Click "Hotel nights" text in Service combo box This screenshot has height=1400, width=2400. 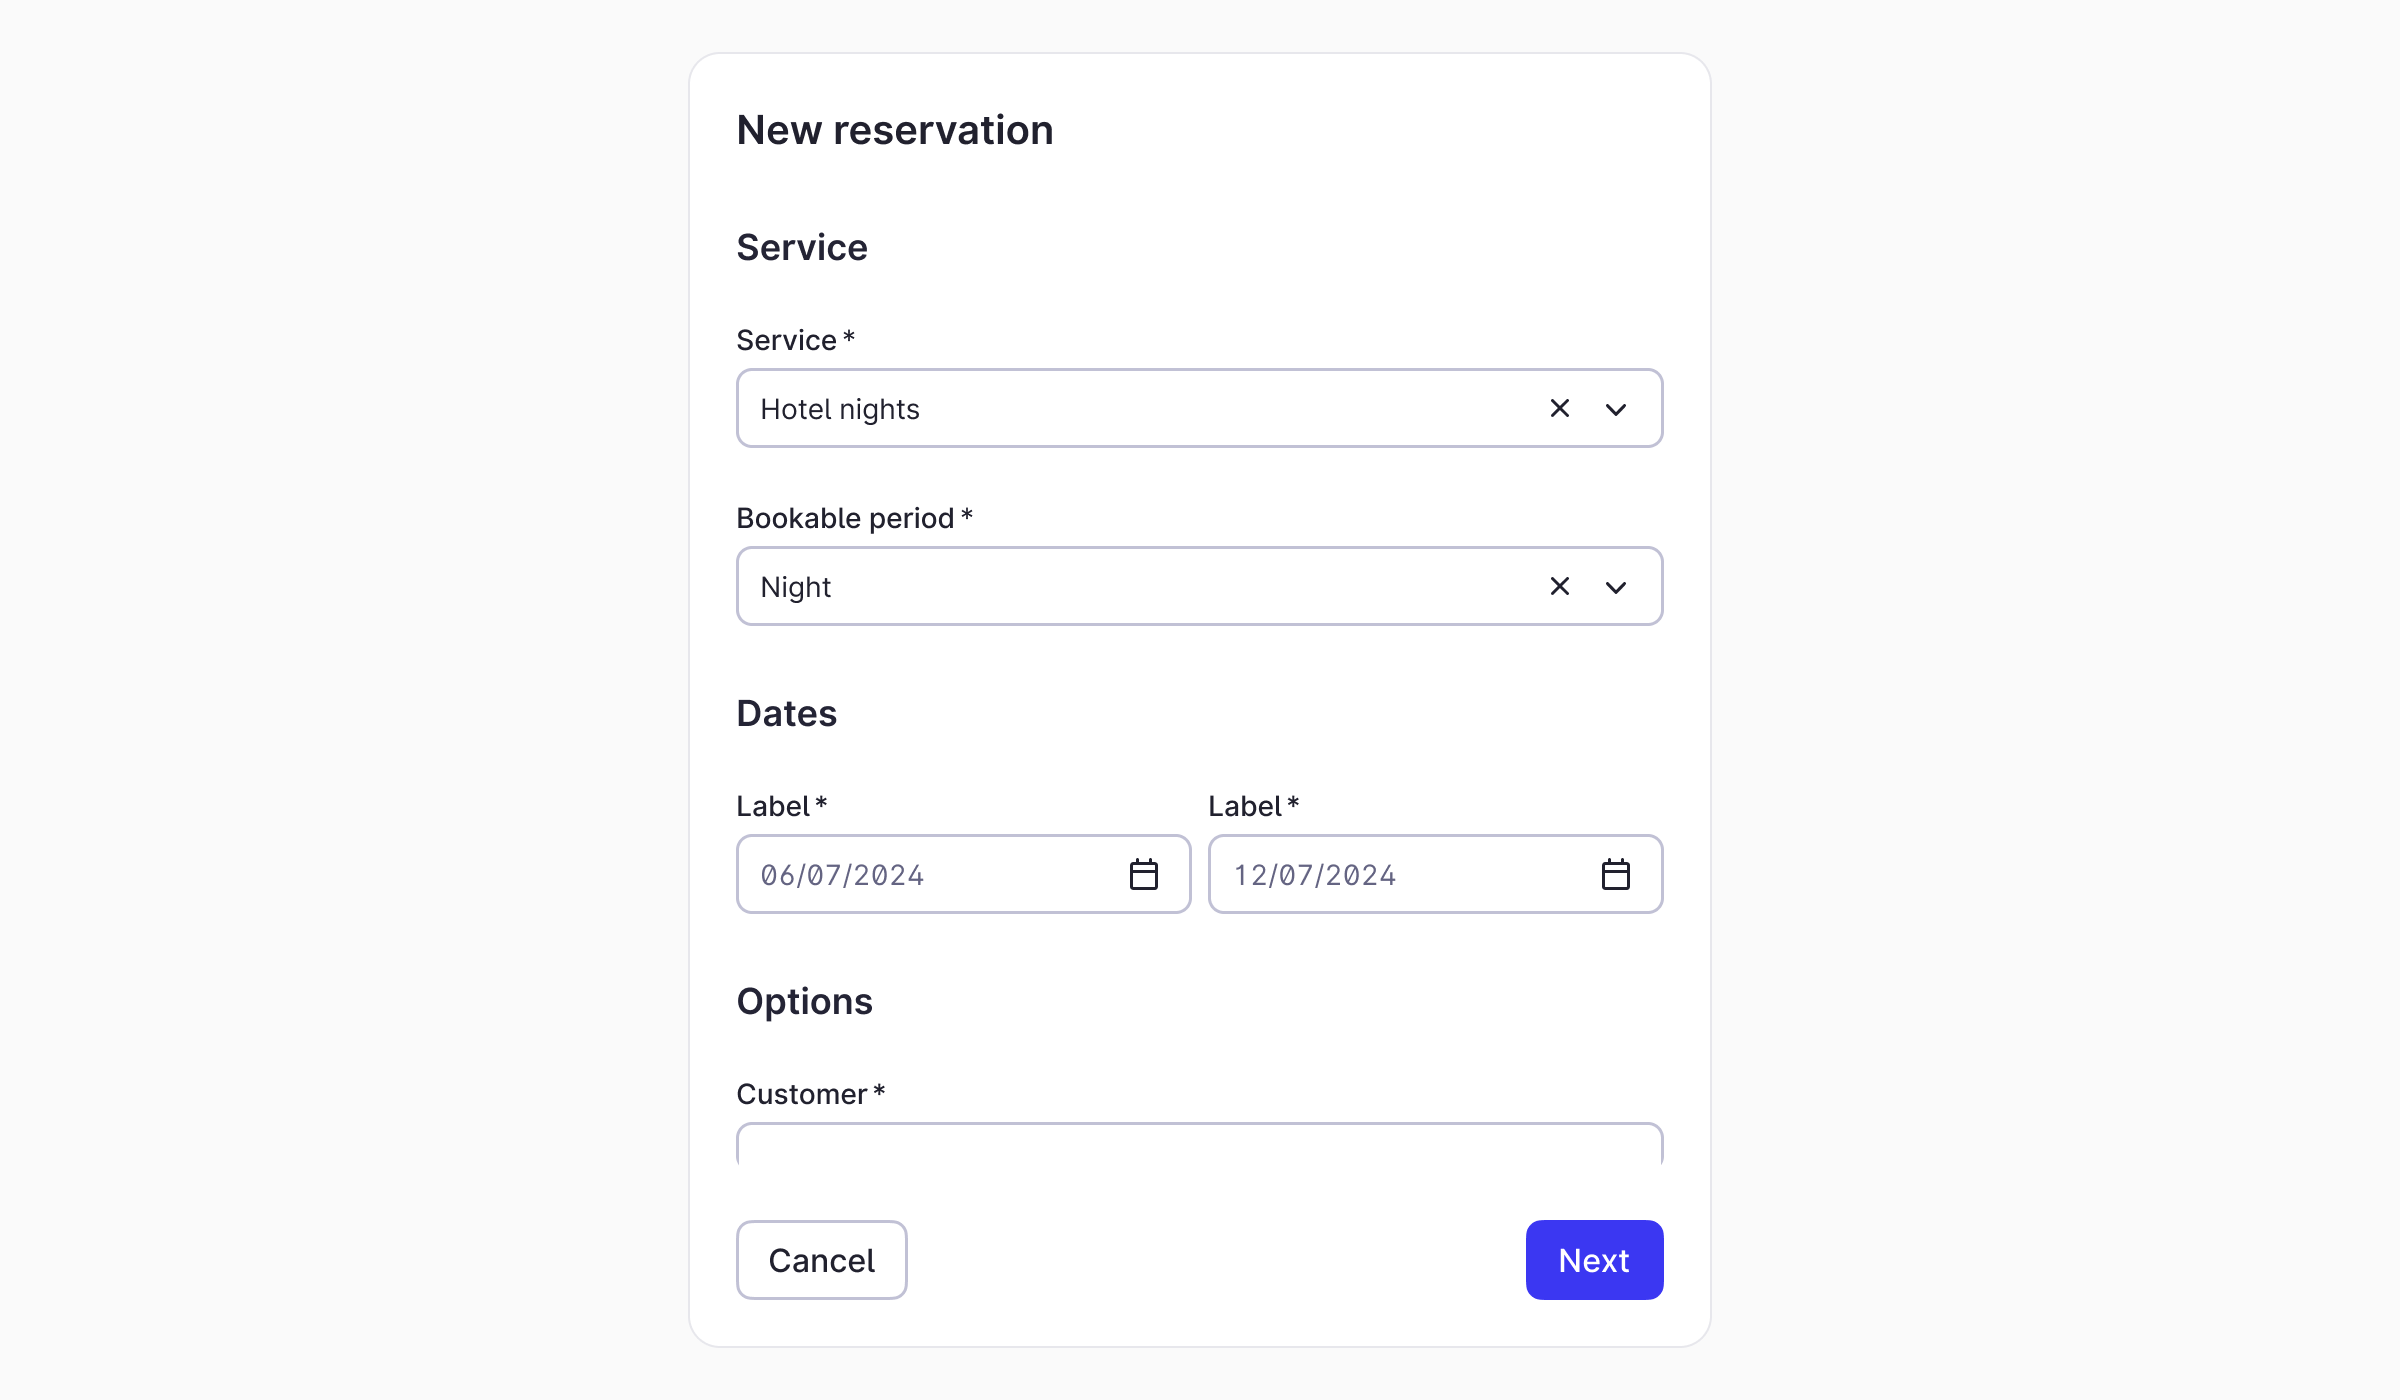[840, 409]
